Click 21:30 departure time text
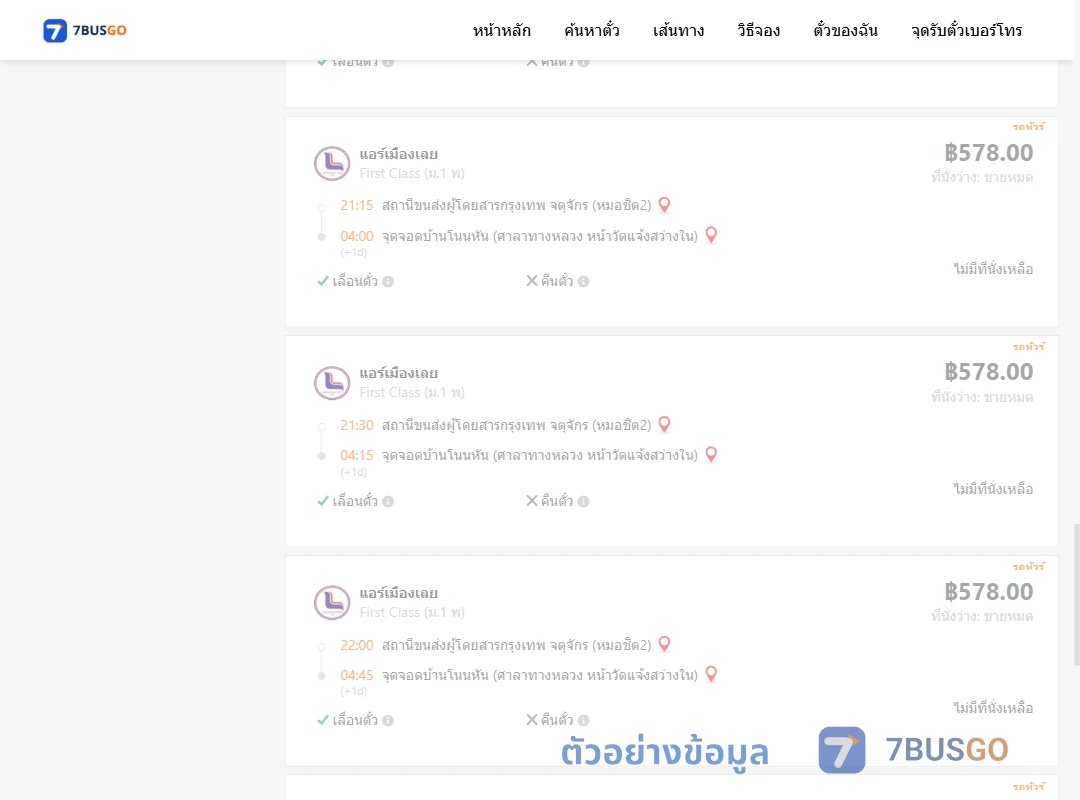Viewport: 1080px width, 800px height. (357, 425)
